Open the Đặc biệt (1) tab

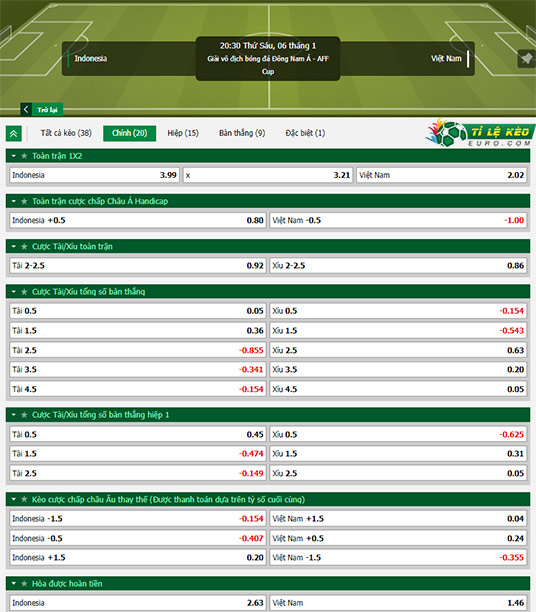tap(305, 133)
